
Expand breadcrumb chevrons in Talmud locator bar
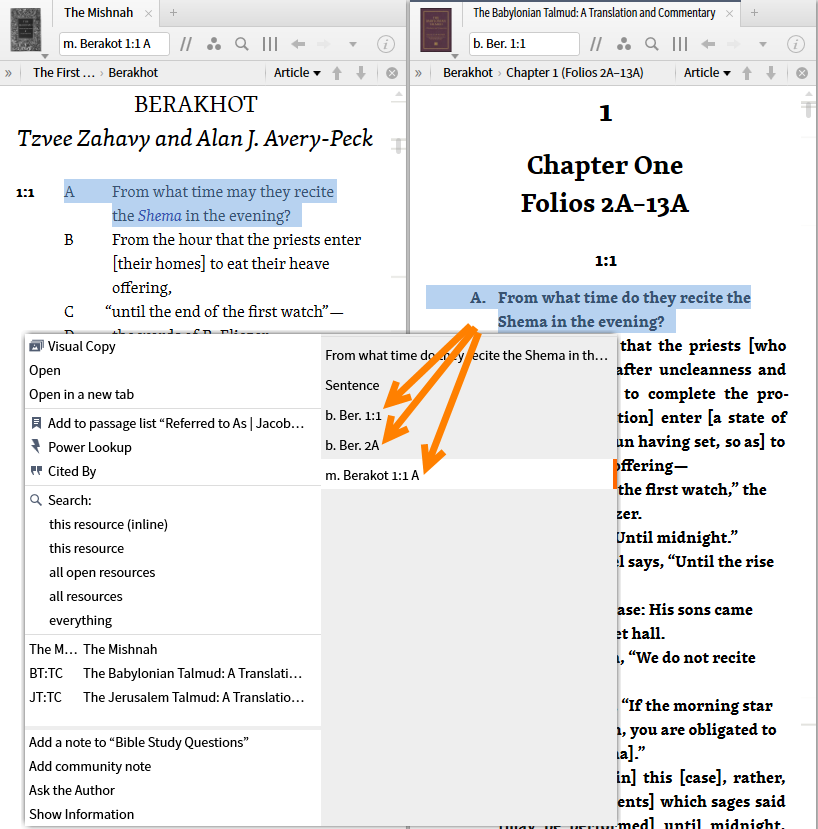pos(418,73)
